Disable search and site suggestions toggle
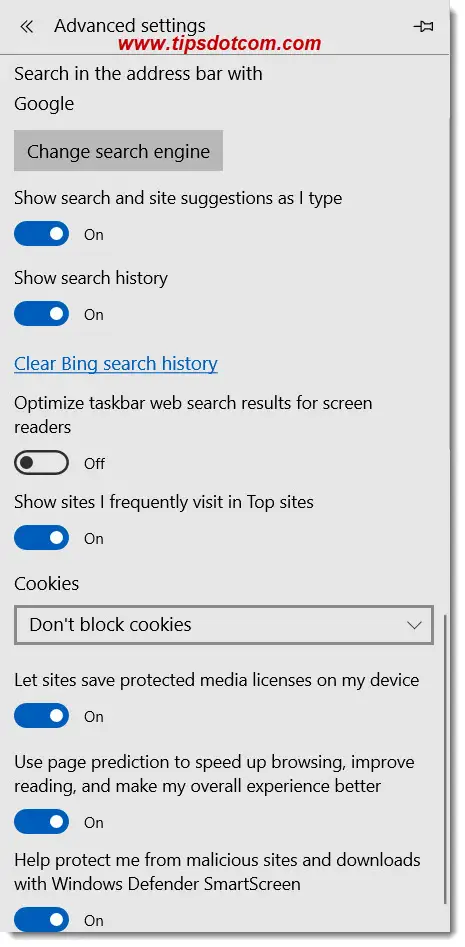The image size is (465, 947). [42, 234]
